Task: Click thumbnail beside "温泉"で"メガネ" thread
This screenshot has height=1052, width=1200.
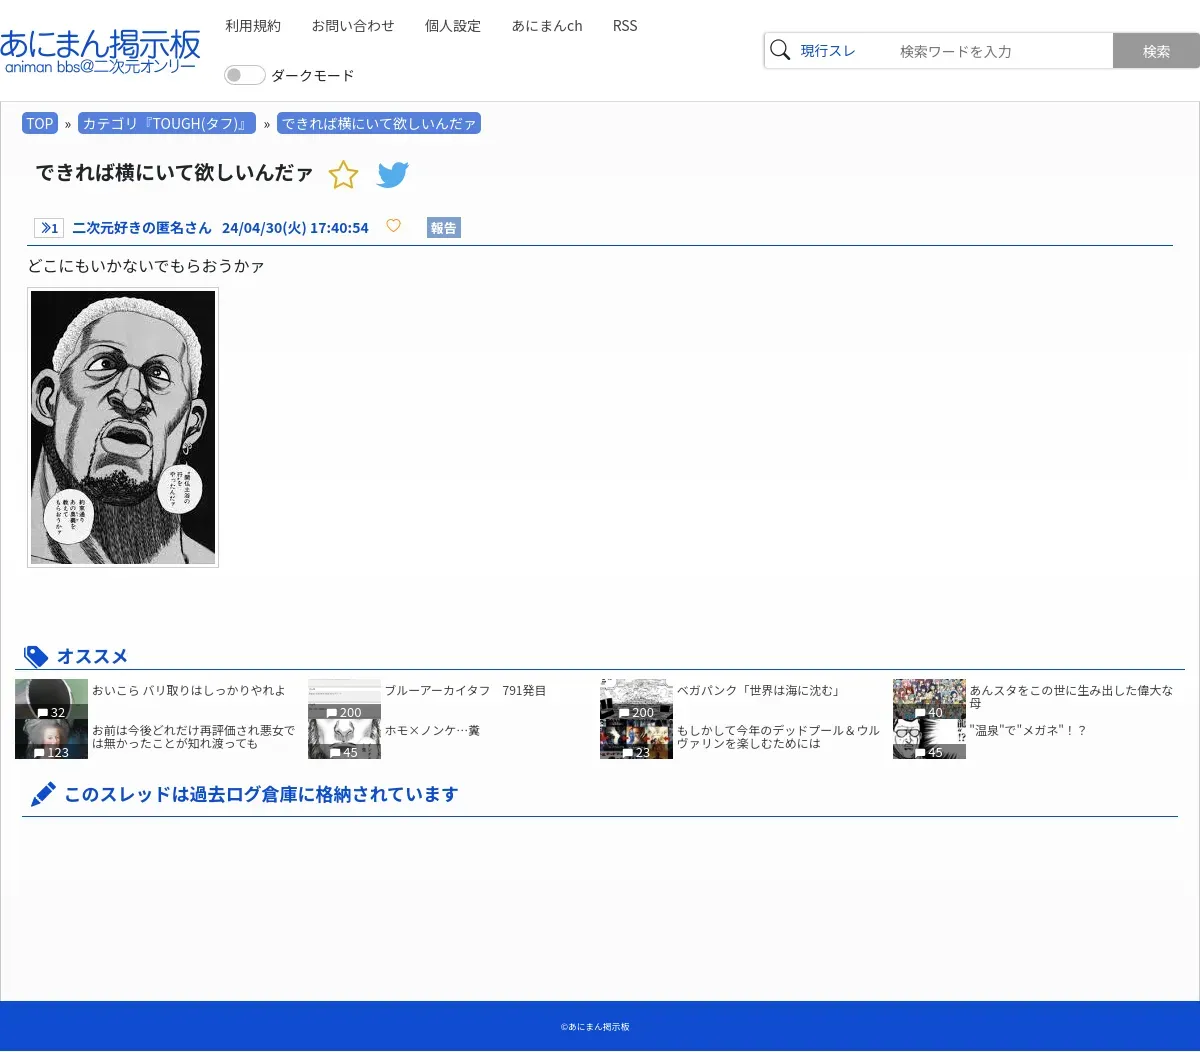Action: (x=929, y=739)
